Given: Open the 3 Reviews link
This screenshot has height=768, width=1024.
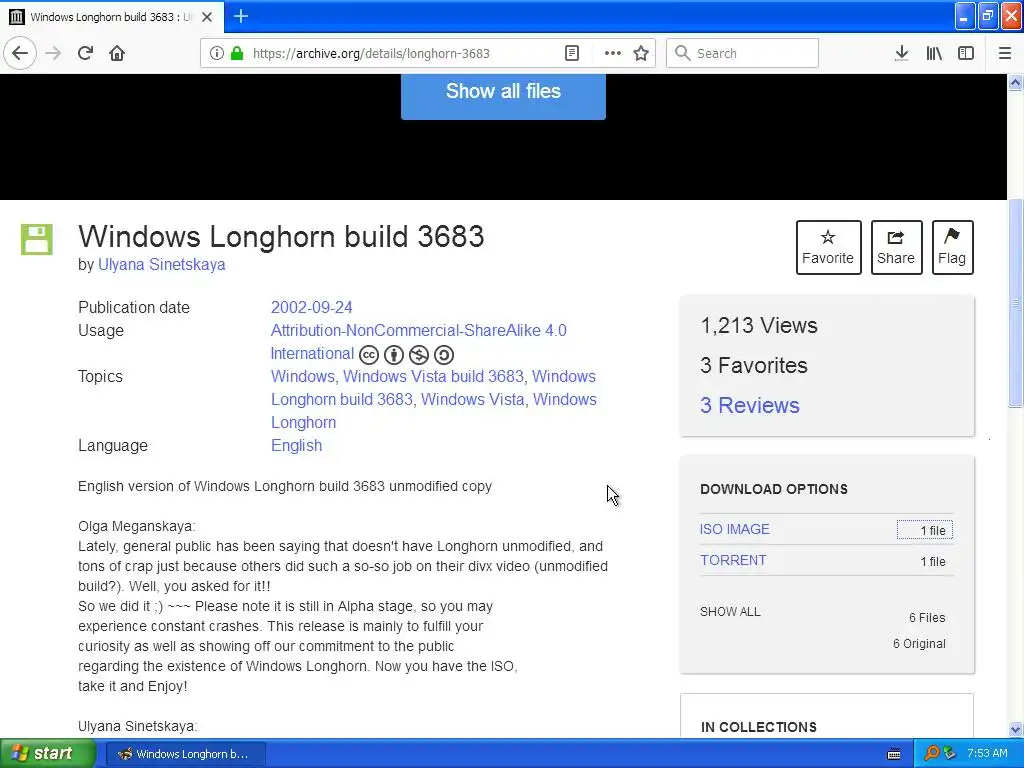Looking at the screenshot, I should pos(750,406).
